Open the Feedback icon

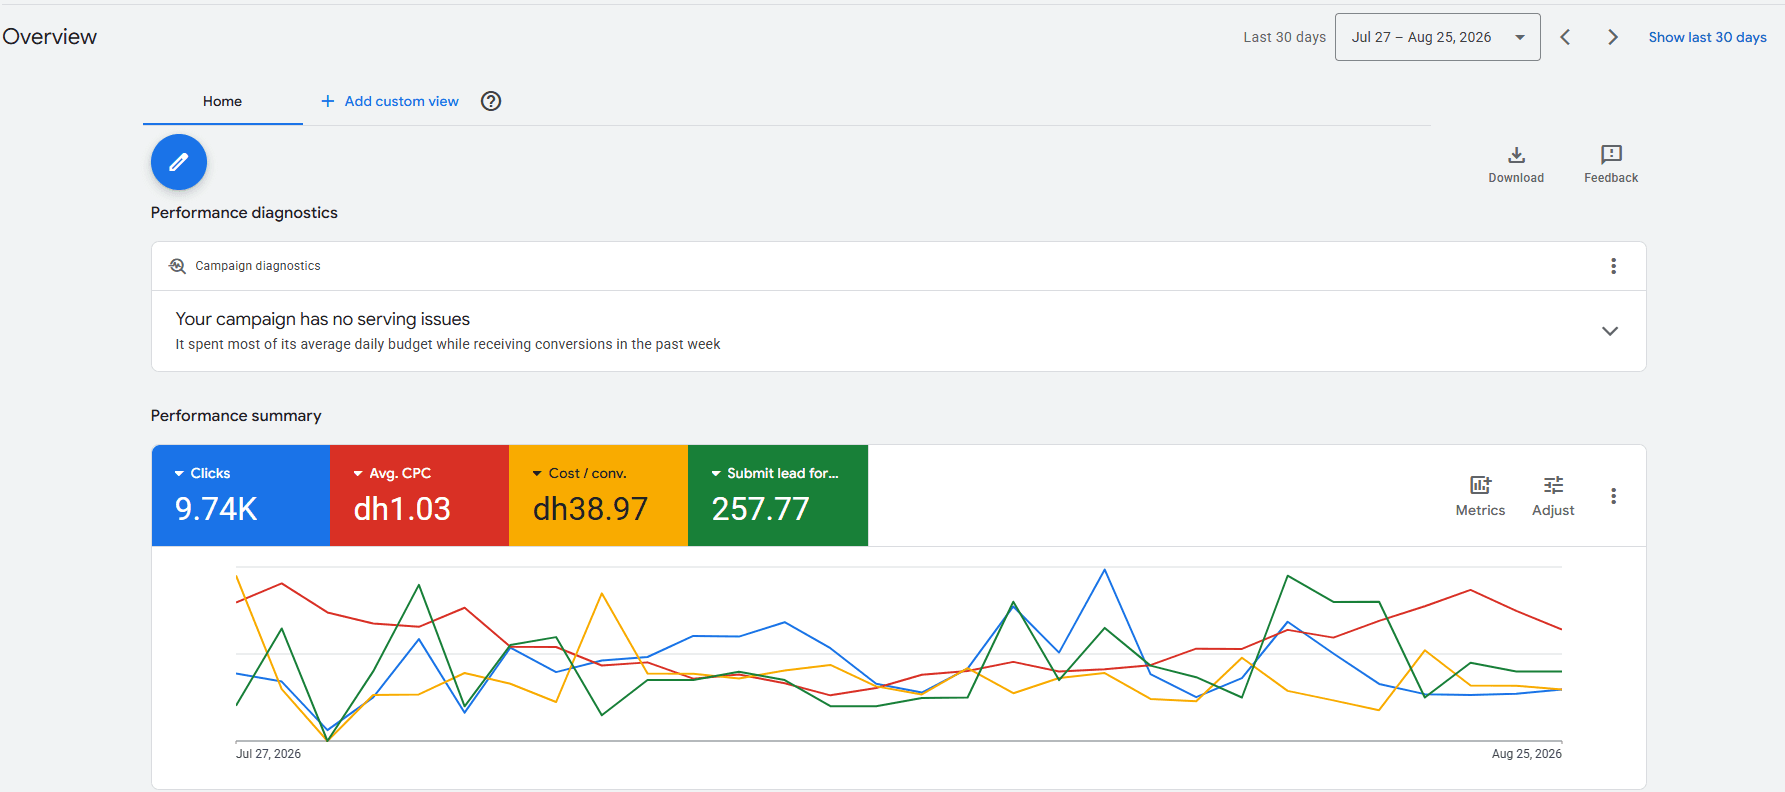[1611, 154]
